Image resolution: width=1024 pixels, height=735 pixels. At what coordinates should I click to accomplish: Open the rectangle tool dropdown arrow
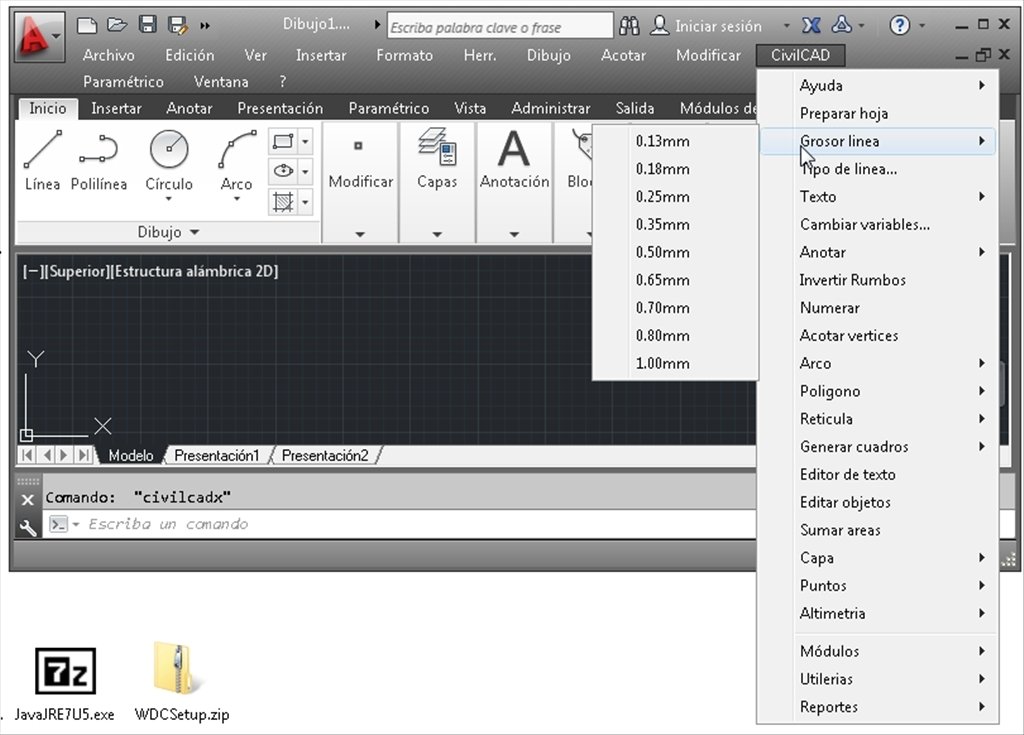coord(305,142)
